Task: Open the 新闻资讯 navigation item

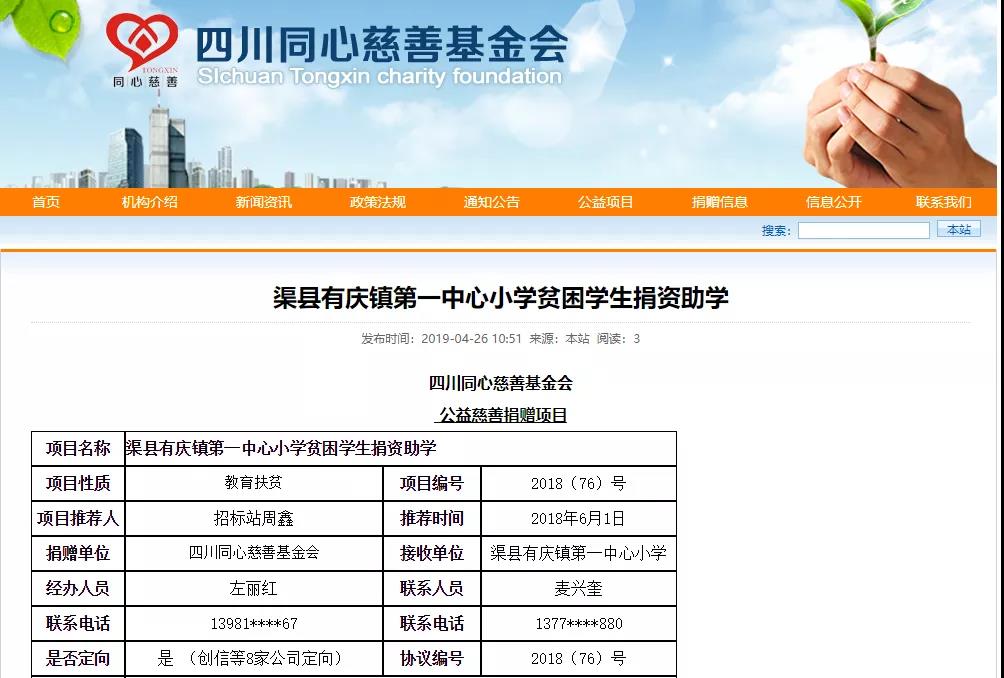Action: 264,202
